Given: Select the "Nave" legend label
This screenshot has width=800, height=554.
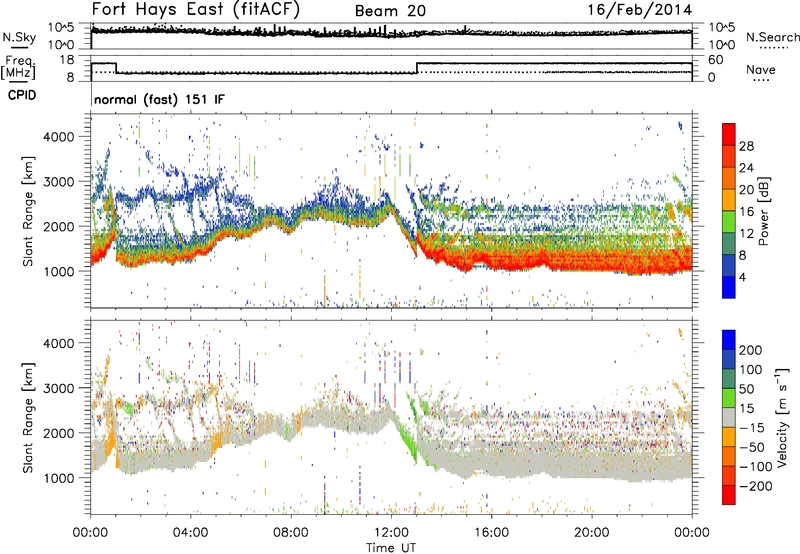Looking at the screenshot, I should 760,69.
